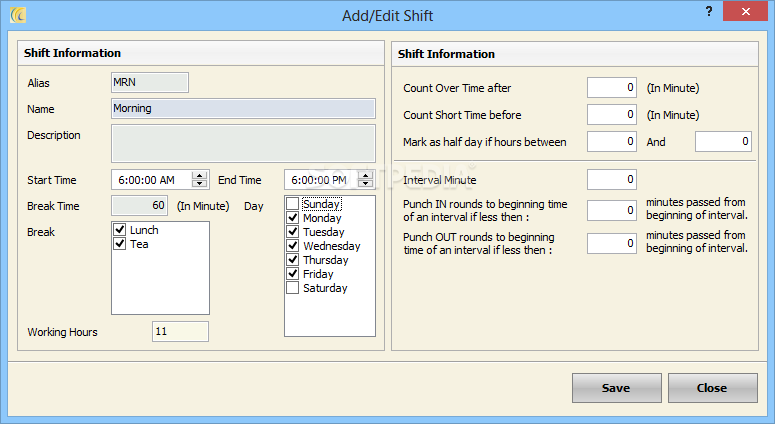Close the Add/Edit Shift dialog with X

(745, 11)
